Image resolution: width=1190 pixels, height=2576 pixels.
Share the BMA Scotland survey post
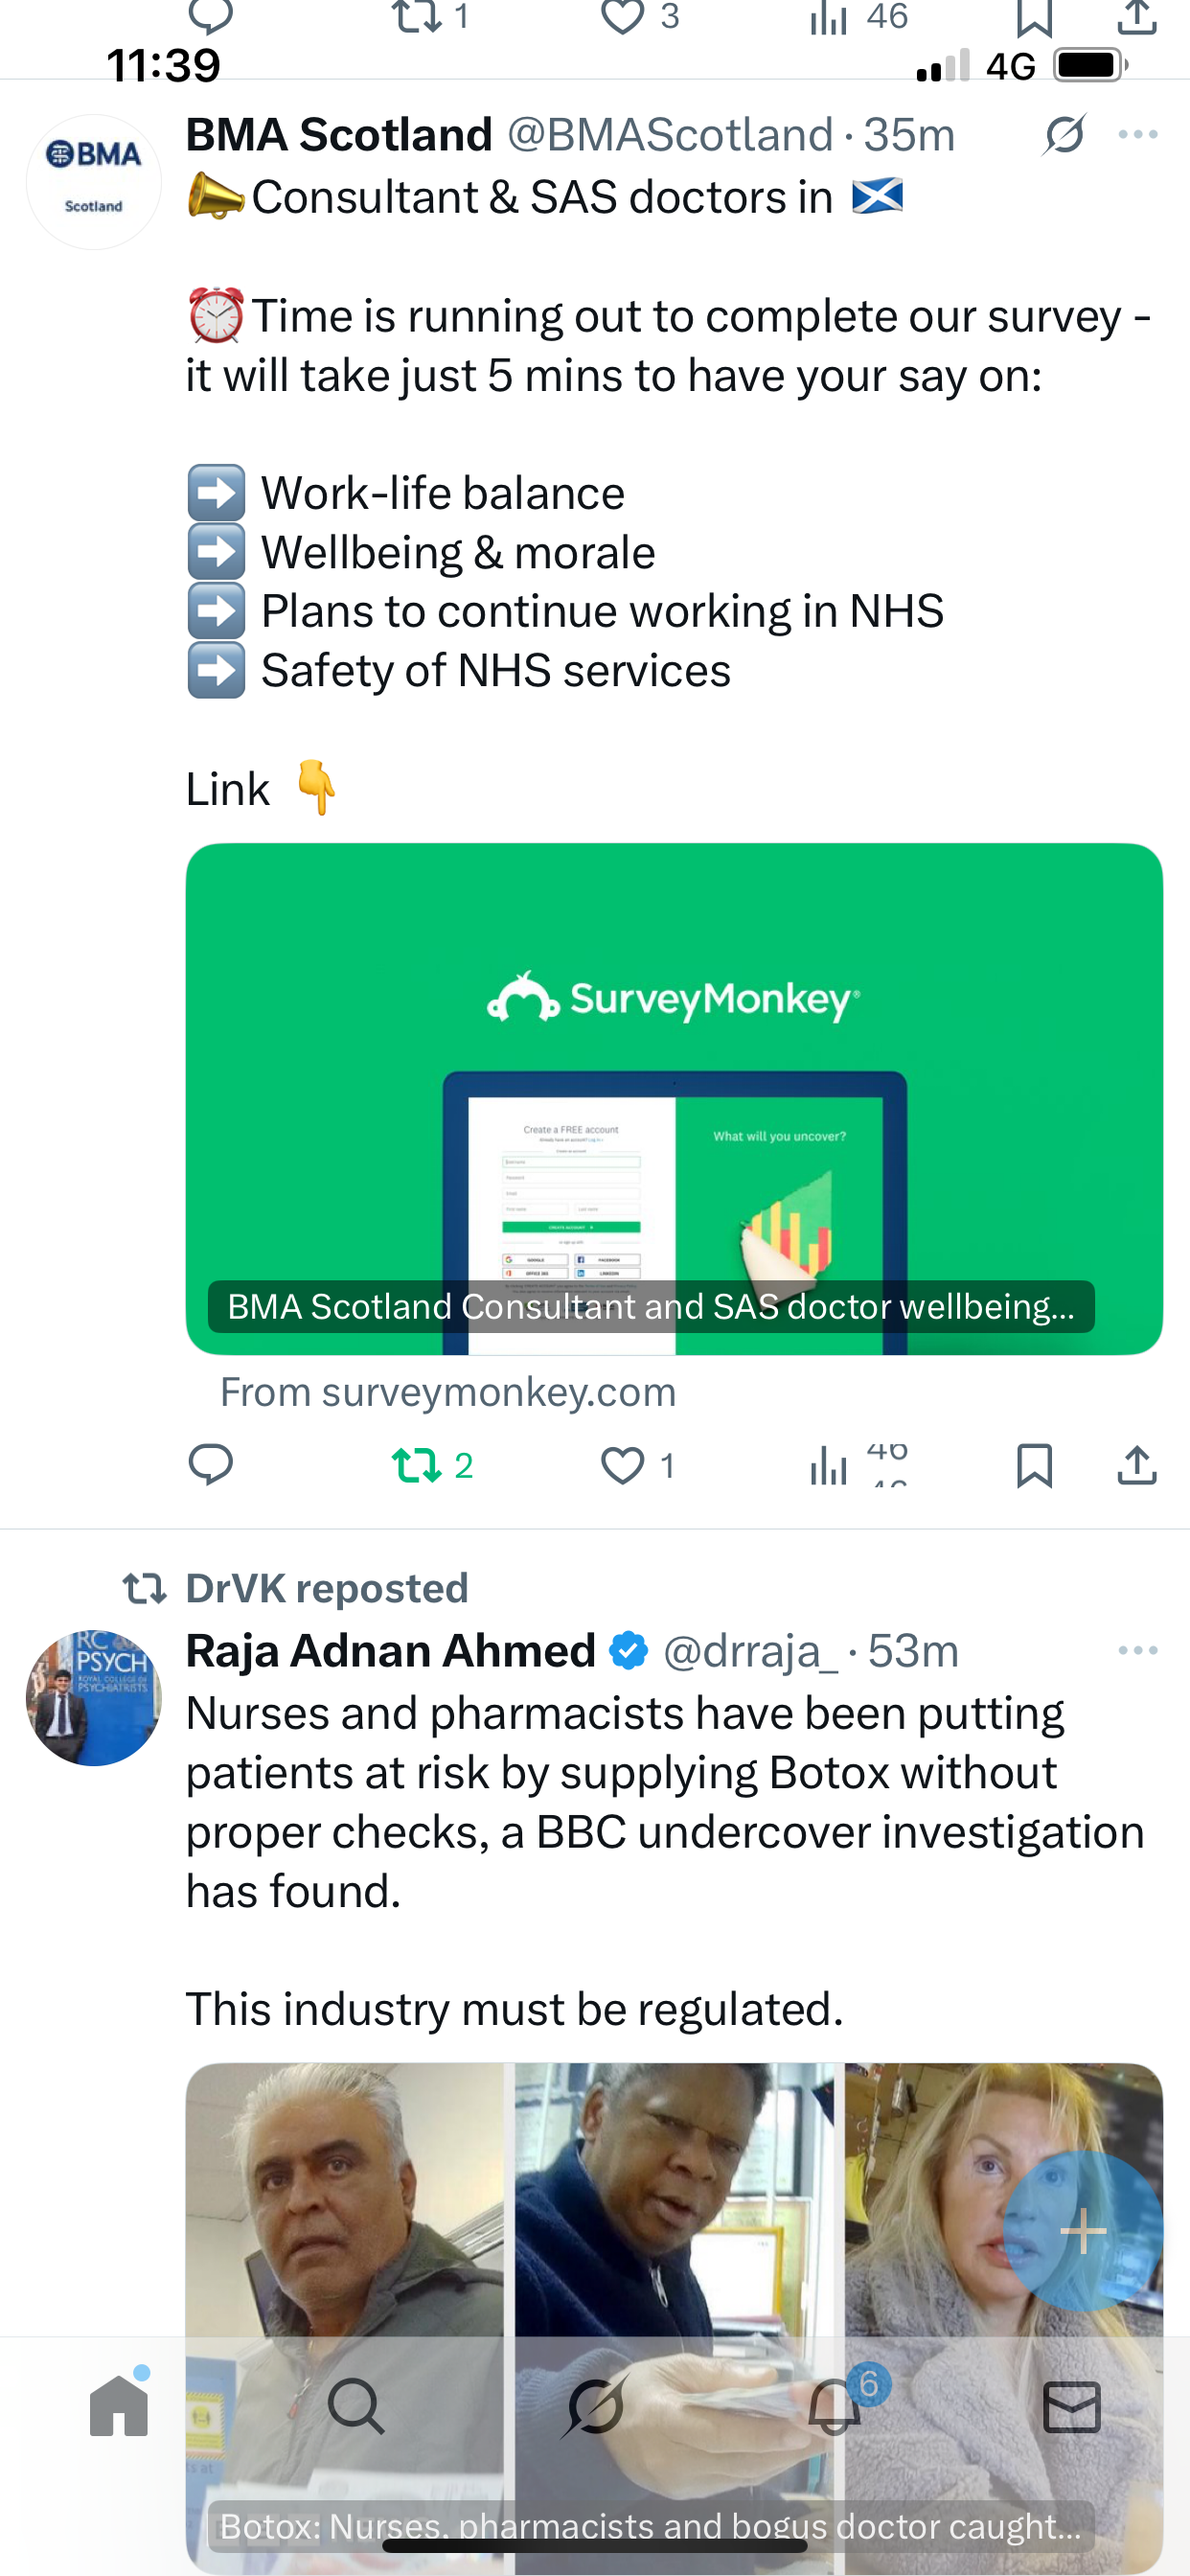click(1137, 1466)
